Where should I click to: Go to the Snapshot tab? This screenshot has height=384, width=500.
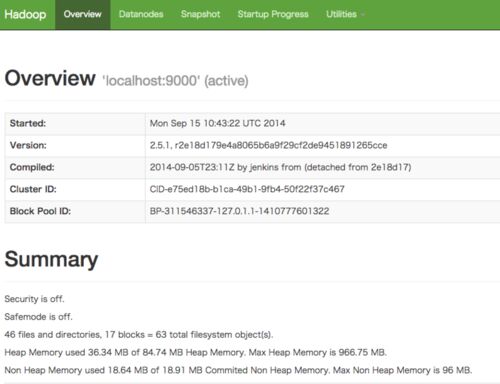pos(200,14)
